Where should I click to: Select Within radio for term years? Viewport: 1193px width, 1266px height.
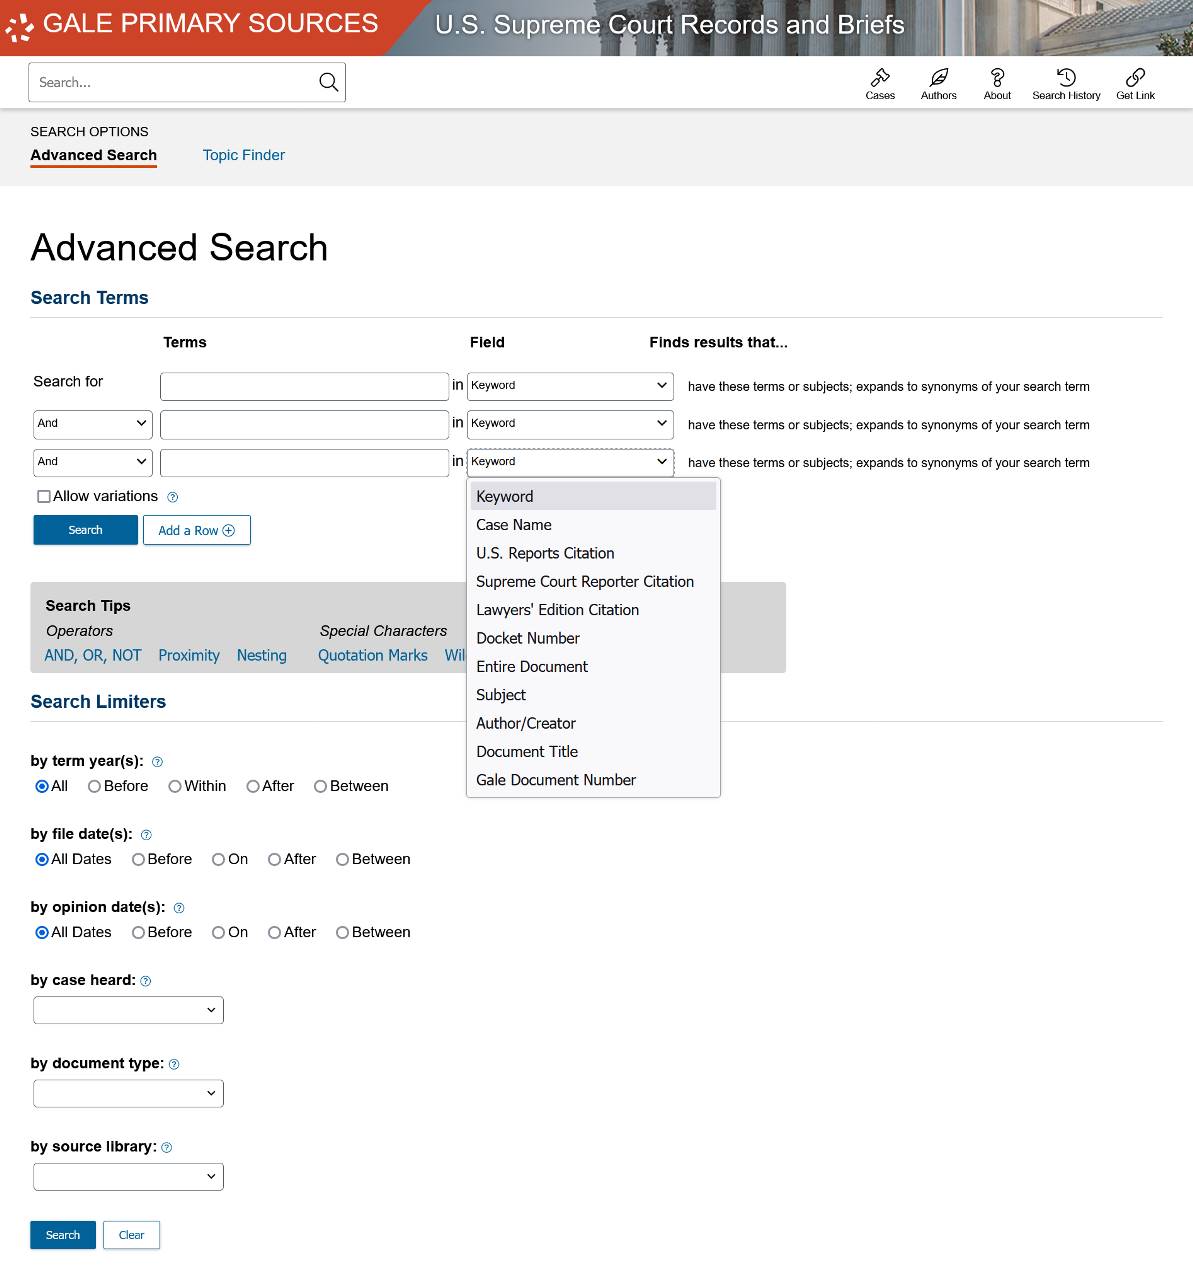coord(175,786)
